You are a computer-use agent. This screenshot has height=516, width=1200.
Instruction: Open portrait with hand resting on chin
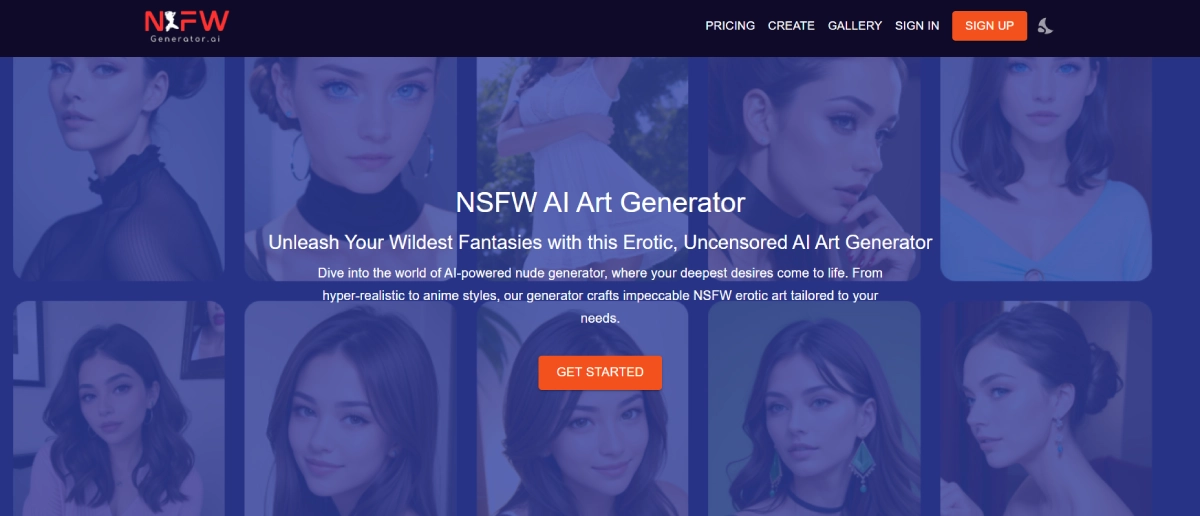tap(814, 168)
